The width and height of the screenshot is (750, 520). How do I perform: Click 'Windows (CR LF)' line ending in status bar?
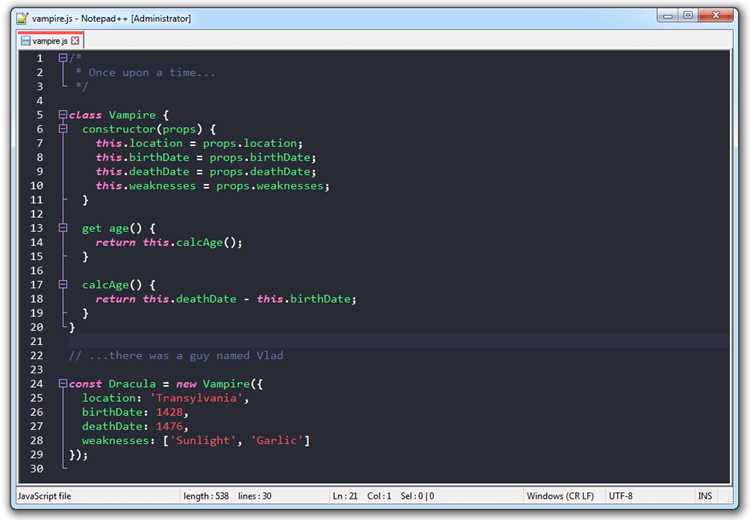click(560, 496)
